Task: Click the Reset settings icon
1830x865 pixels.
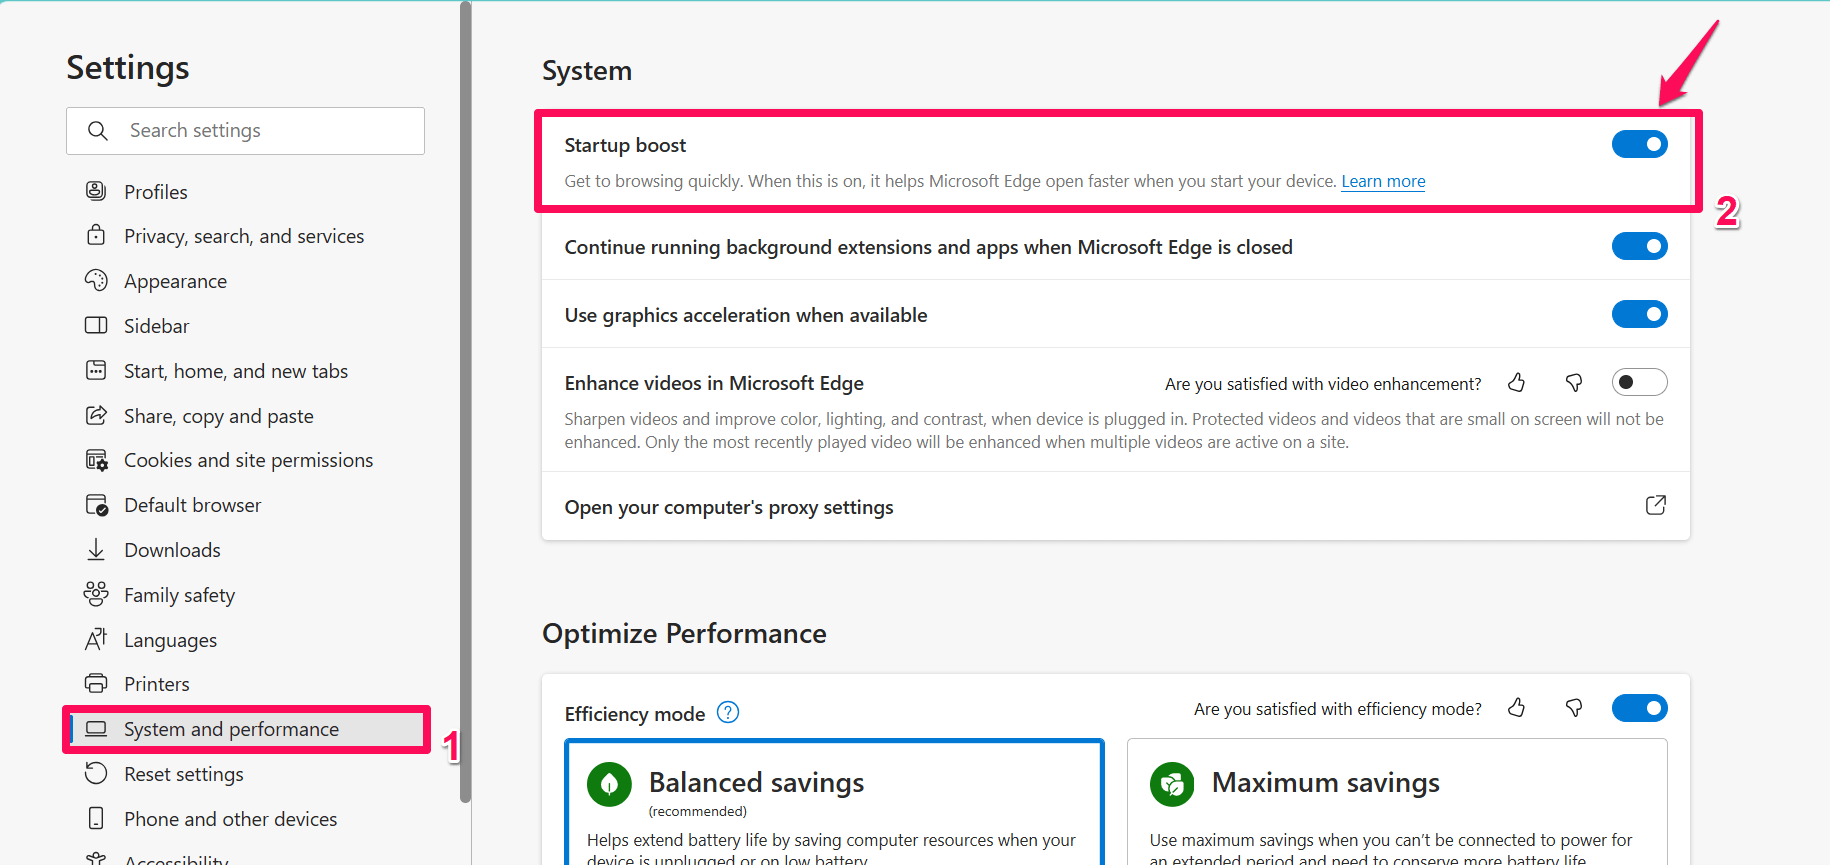Action: pos(96,773)
